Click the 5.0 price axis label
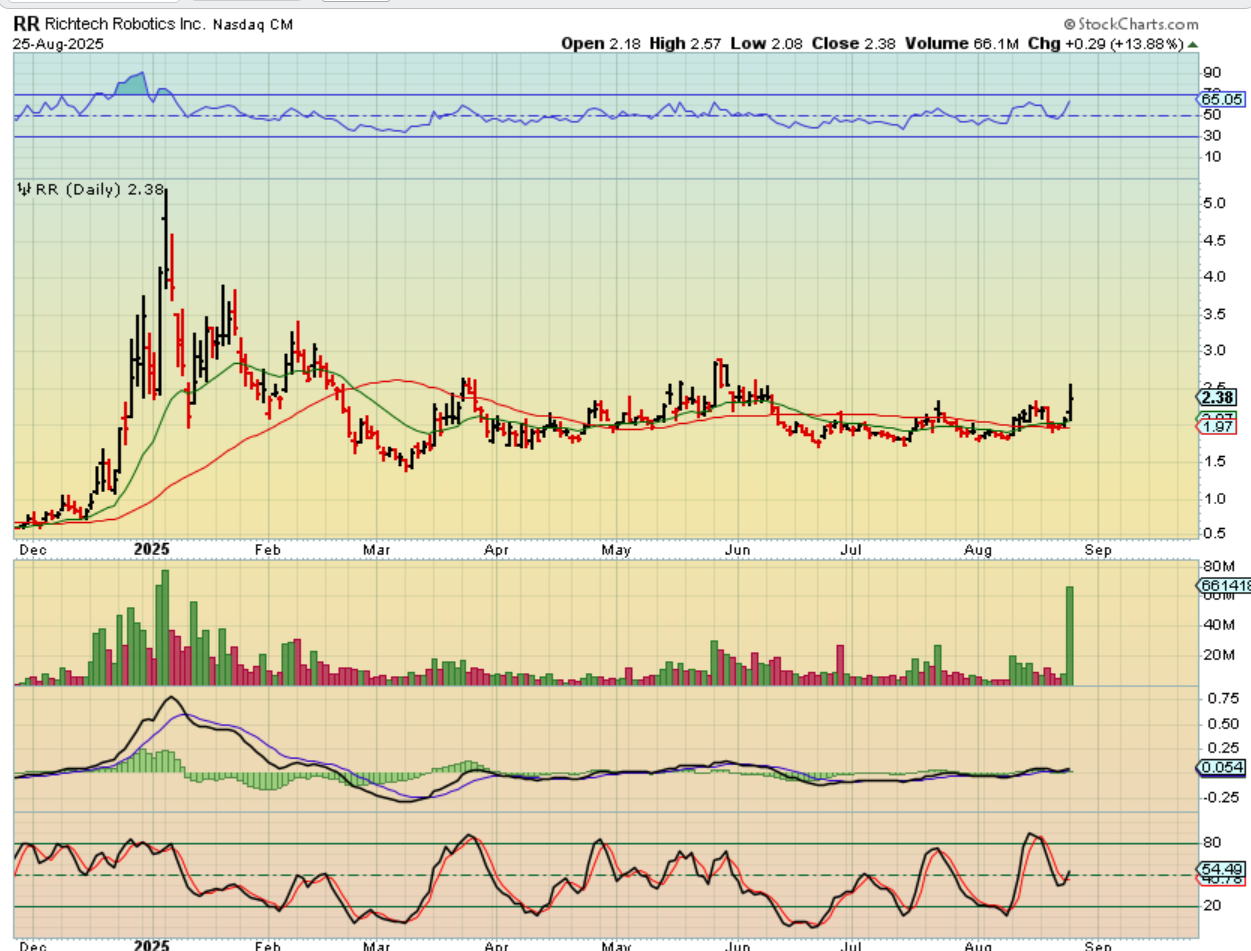Screen dimensions: 1251x951 (x=1212, y=203)
